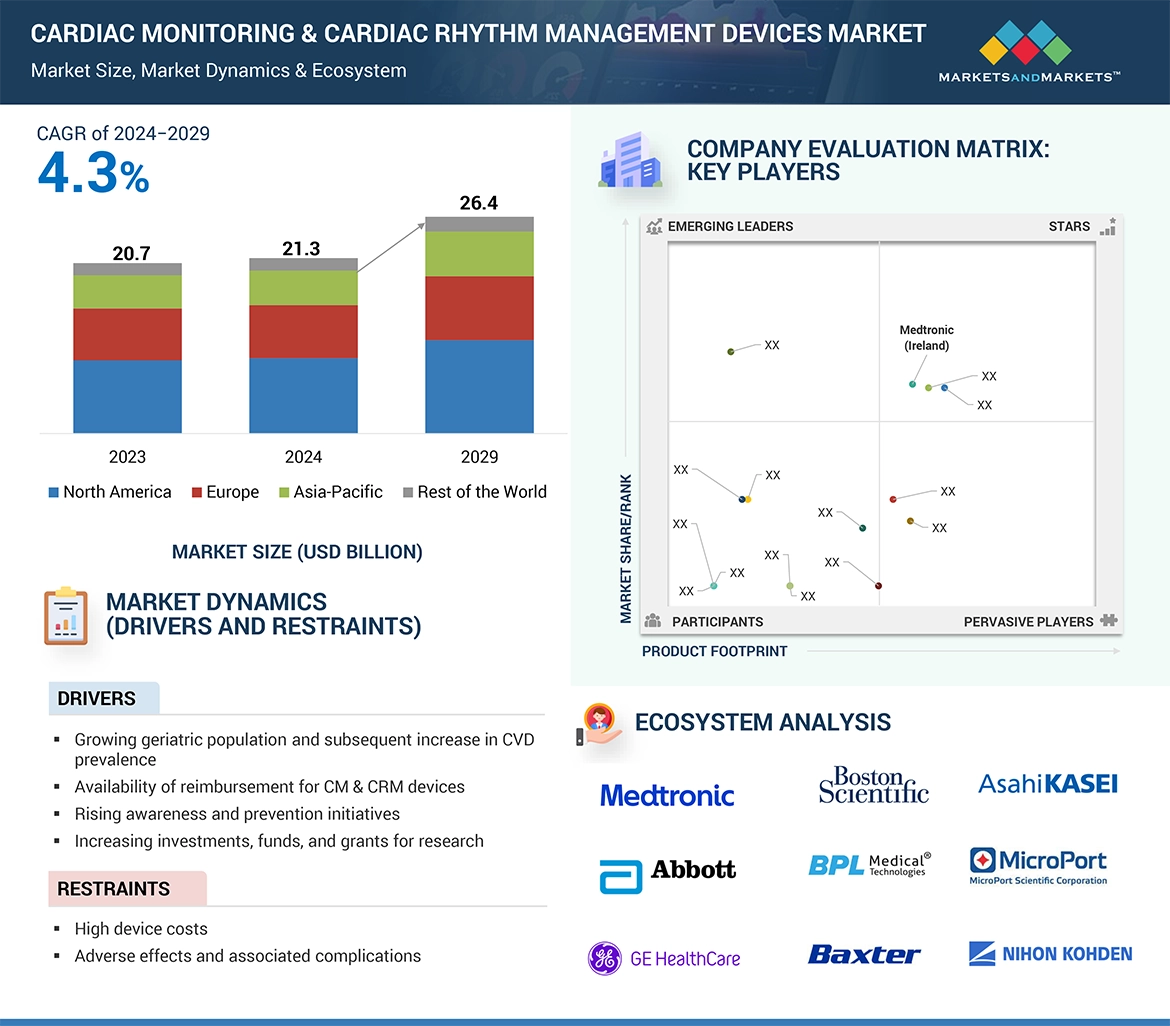Select the MicroPort cross emblem icon
Image resolution: width=1170 pixels, height=1026 pixels.
point(984,860)
